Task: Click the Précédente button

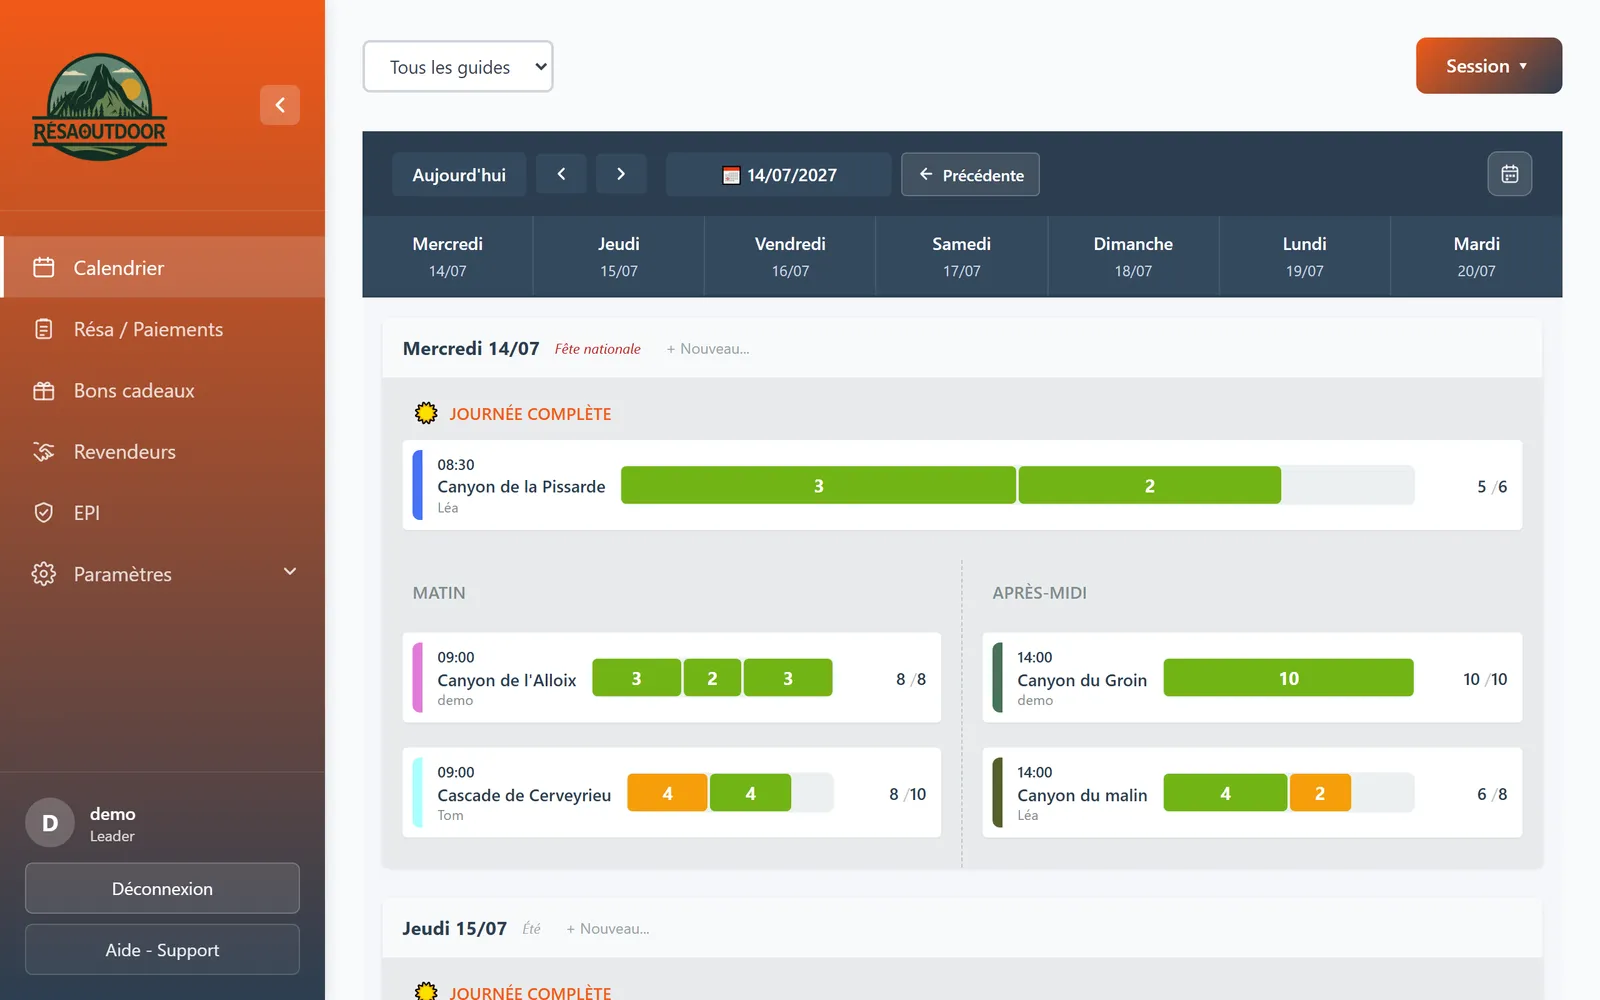Action: (970, 175)
